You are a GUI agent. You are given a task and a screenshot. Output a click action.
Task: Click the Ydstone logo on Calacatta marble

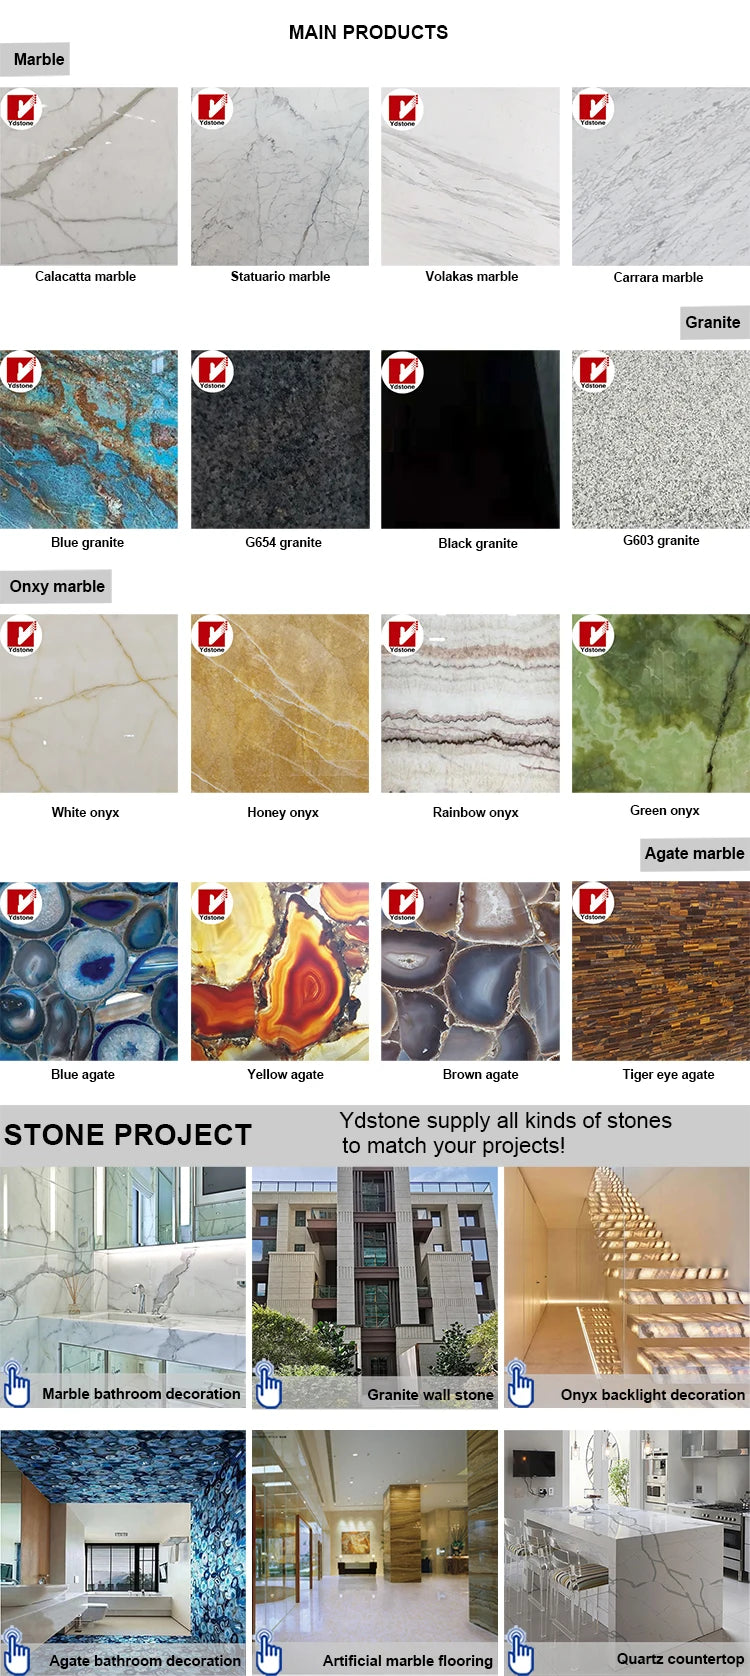point(21,108)
